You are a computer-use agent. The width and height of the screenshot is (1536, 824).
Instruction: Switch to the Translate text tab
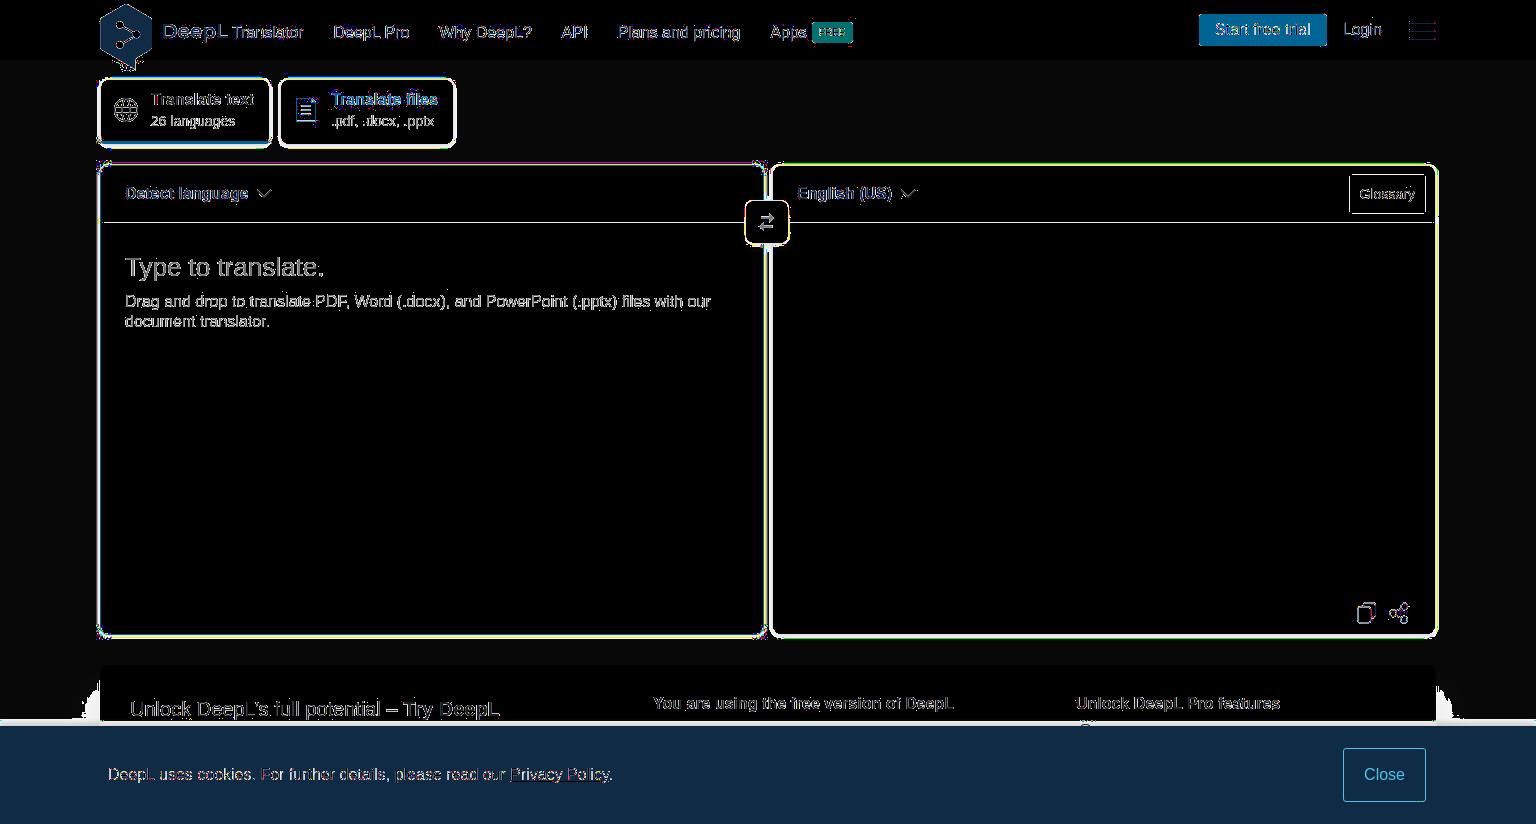point(185,111)
